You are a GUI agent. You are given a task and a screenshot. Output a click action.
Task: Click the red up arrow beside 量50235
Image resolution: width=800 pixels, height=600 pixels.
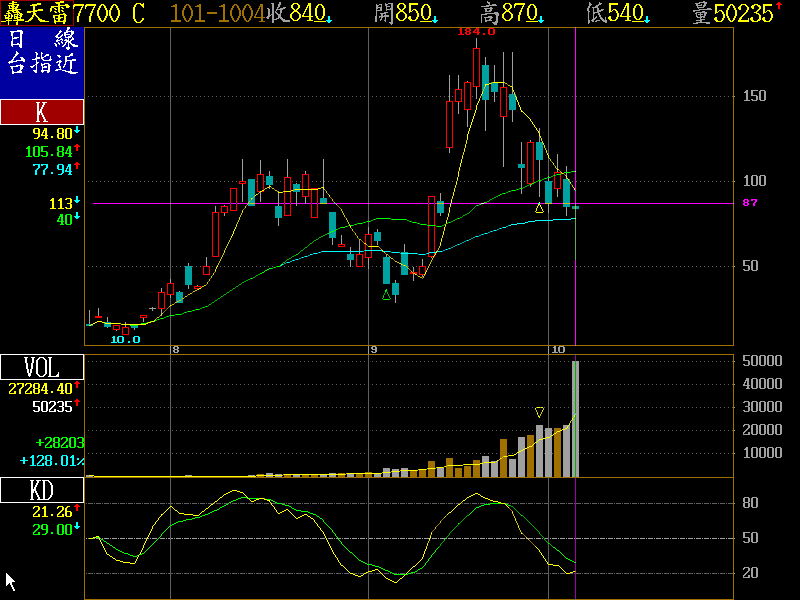779,8
